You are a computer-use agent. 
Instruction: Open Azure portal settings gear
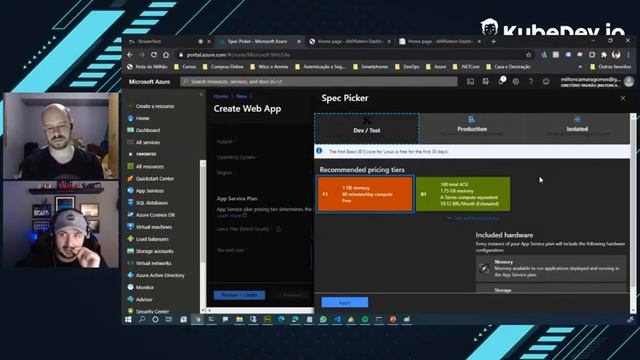[x=516, y=82]
